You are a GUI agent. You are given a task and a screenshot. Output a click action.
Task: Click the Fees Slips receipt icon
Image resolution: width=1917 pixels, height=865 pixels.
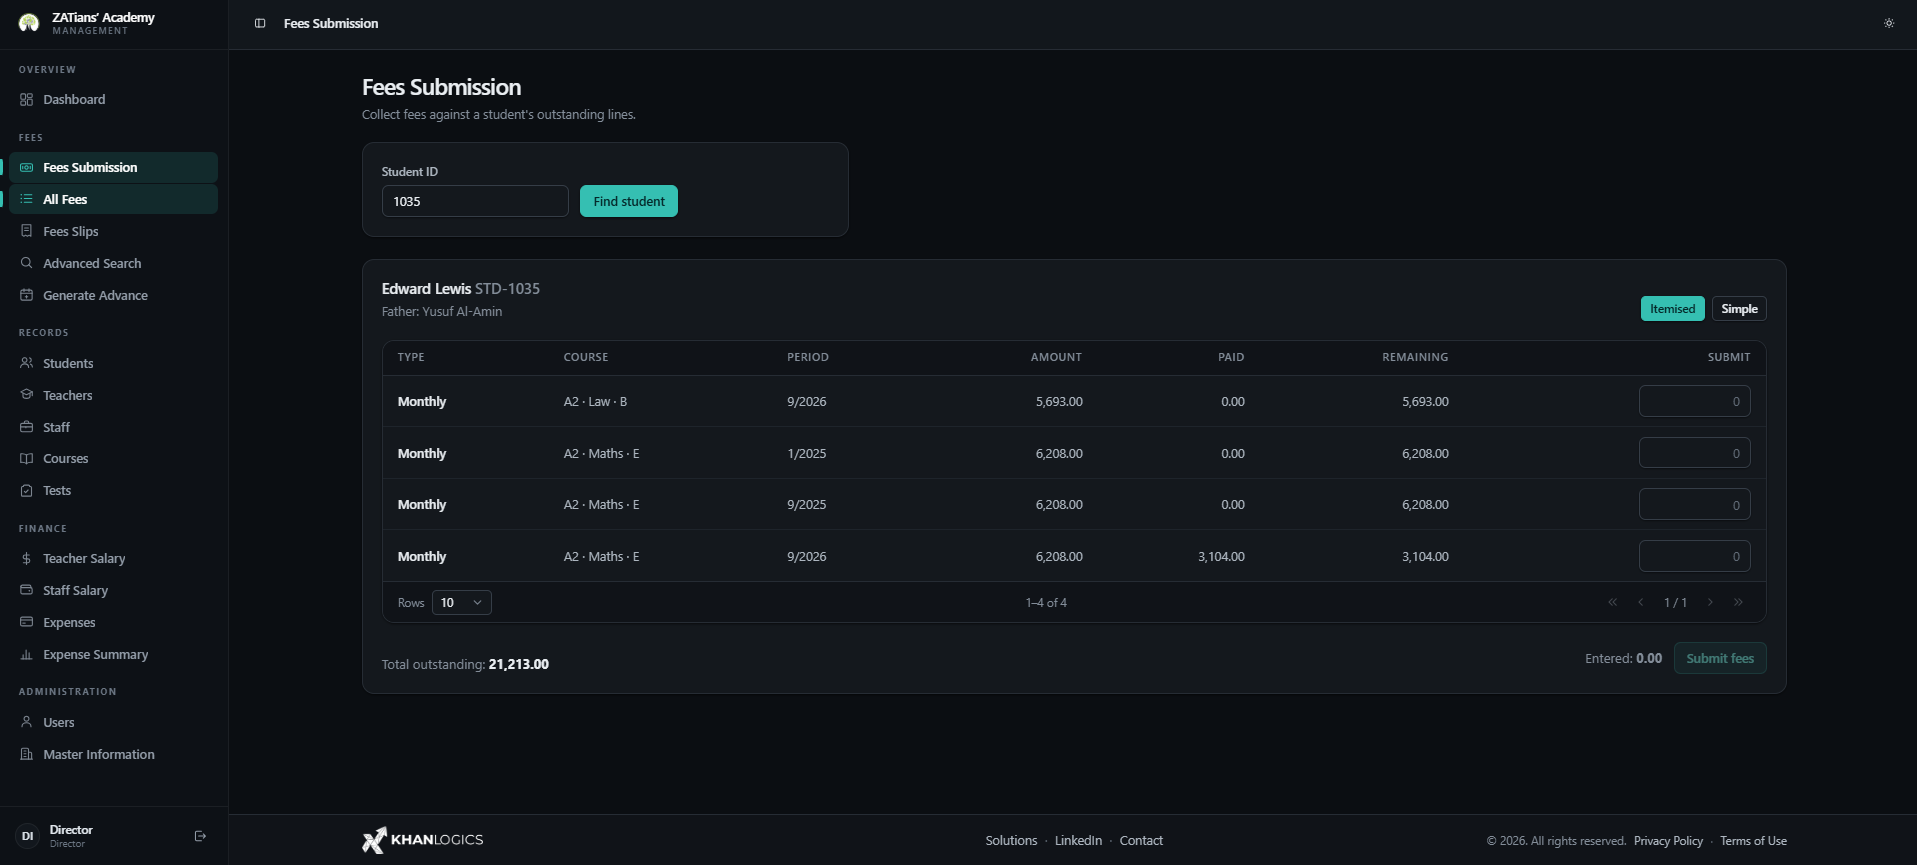[x=27, y=231]
